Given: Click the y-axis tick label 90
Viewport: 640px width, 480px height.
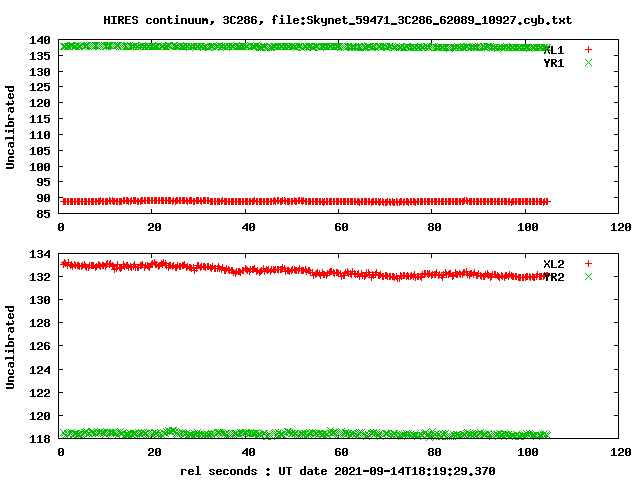Looking at the screenshot, I should (43, 198).
